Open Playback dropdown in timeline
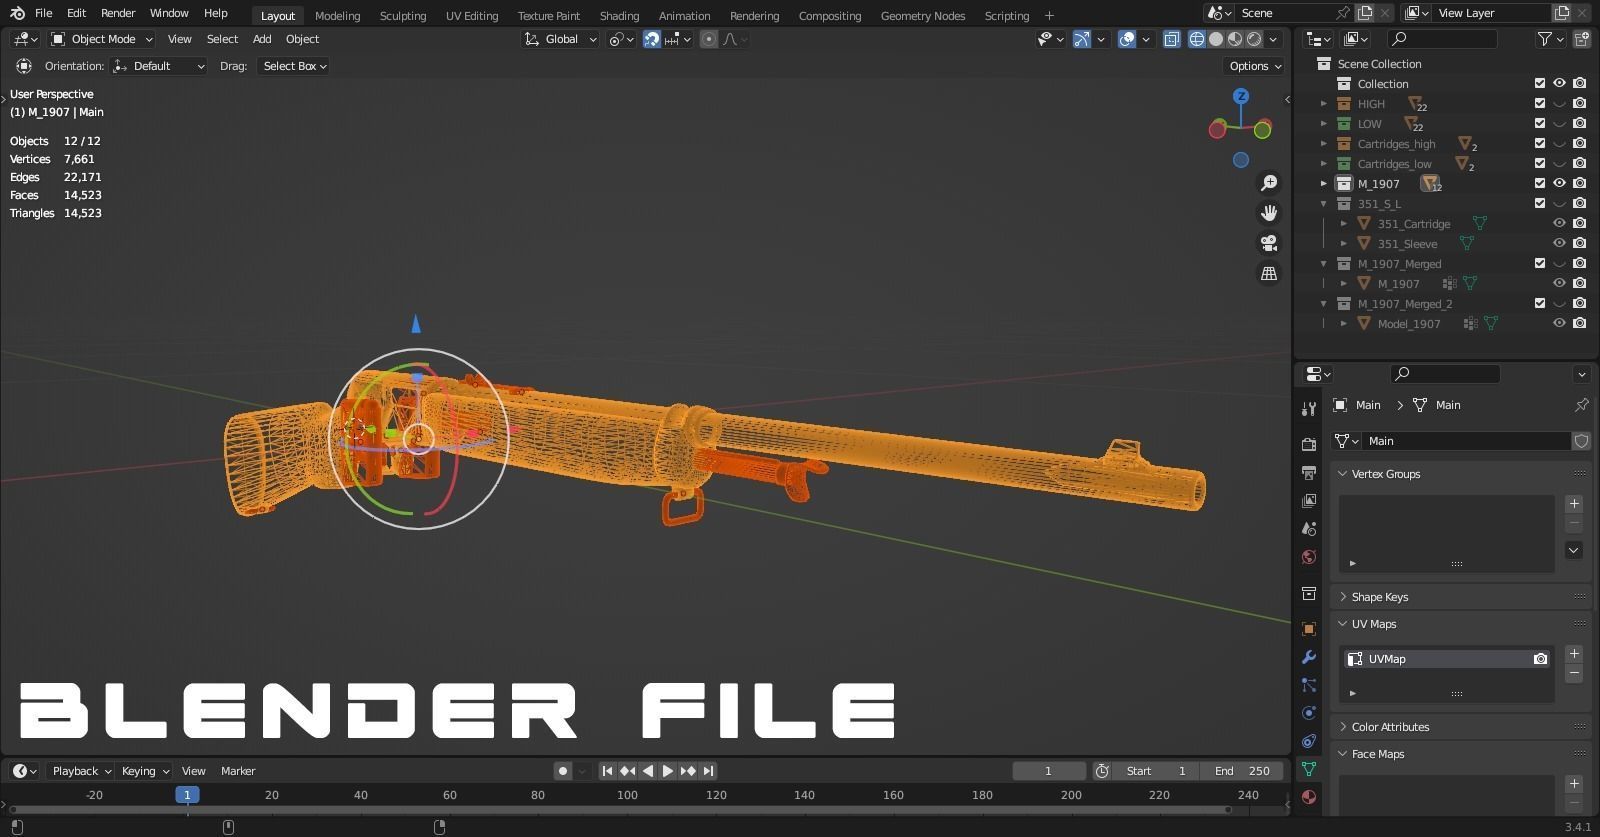This screenshot has height=837, width=1600. coord(81,771)
